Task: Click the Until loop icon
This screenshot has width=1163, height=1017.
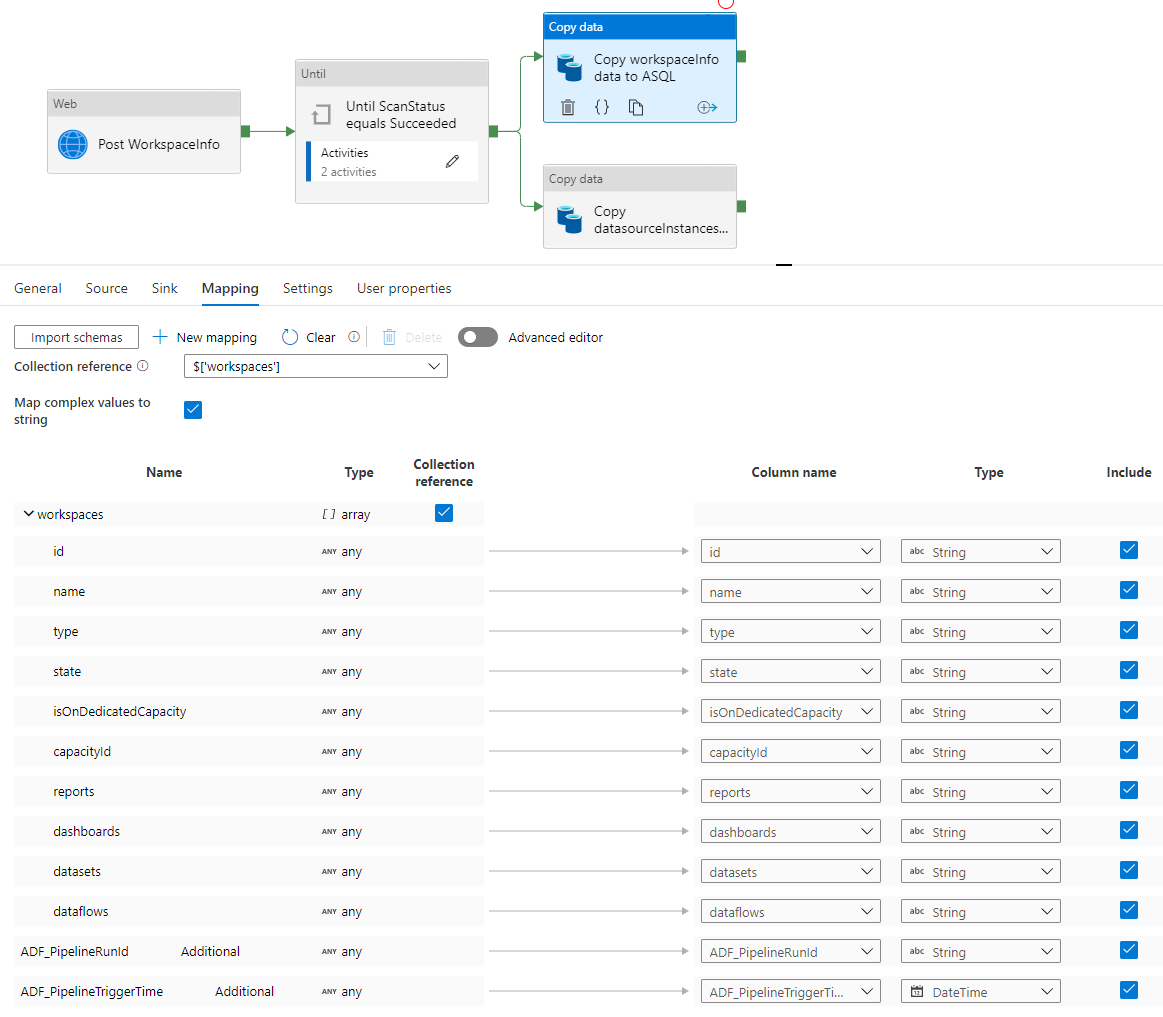Action: 320,115
